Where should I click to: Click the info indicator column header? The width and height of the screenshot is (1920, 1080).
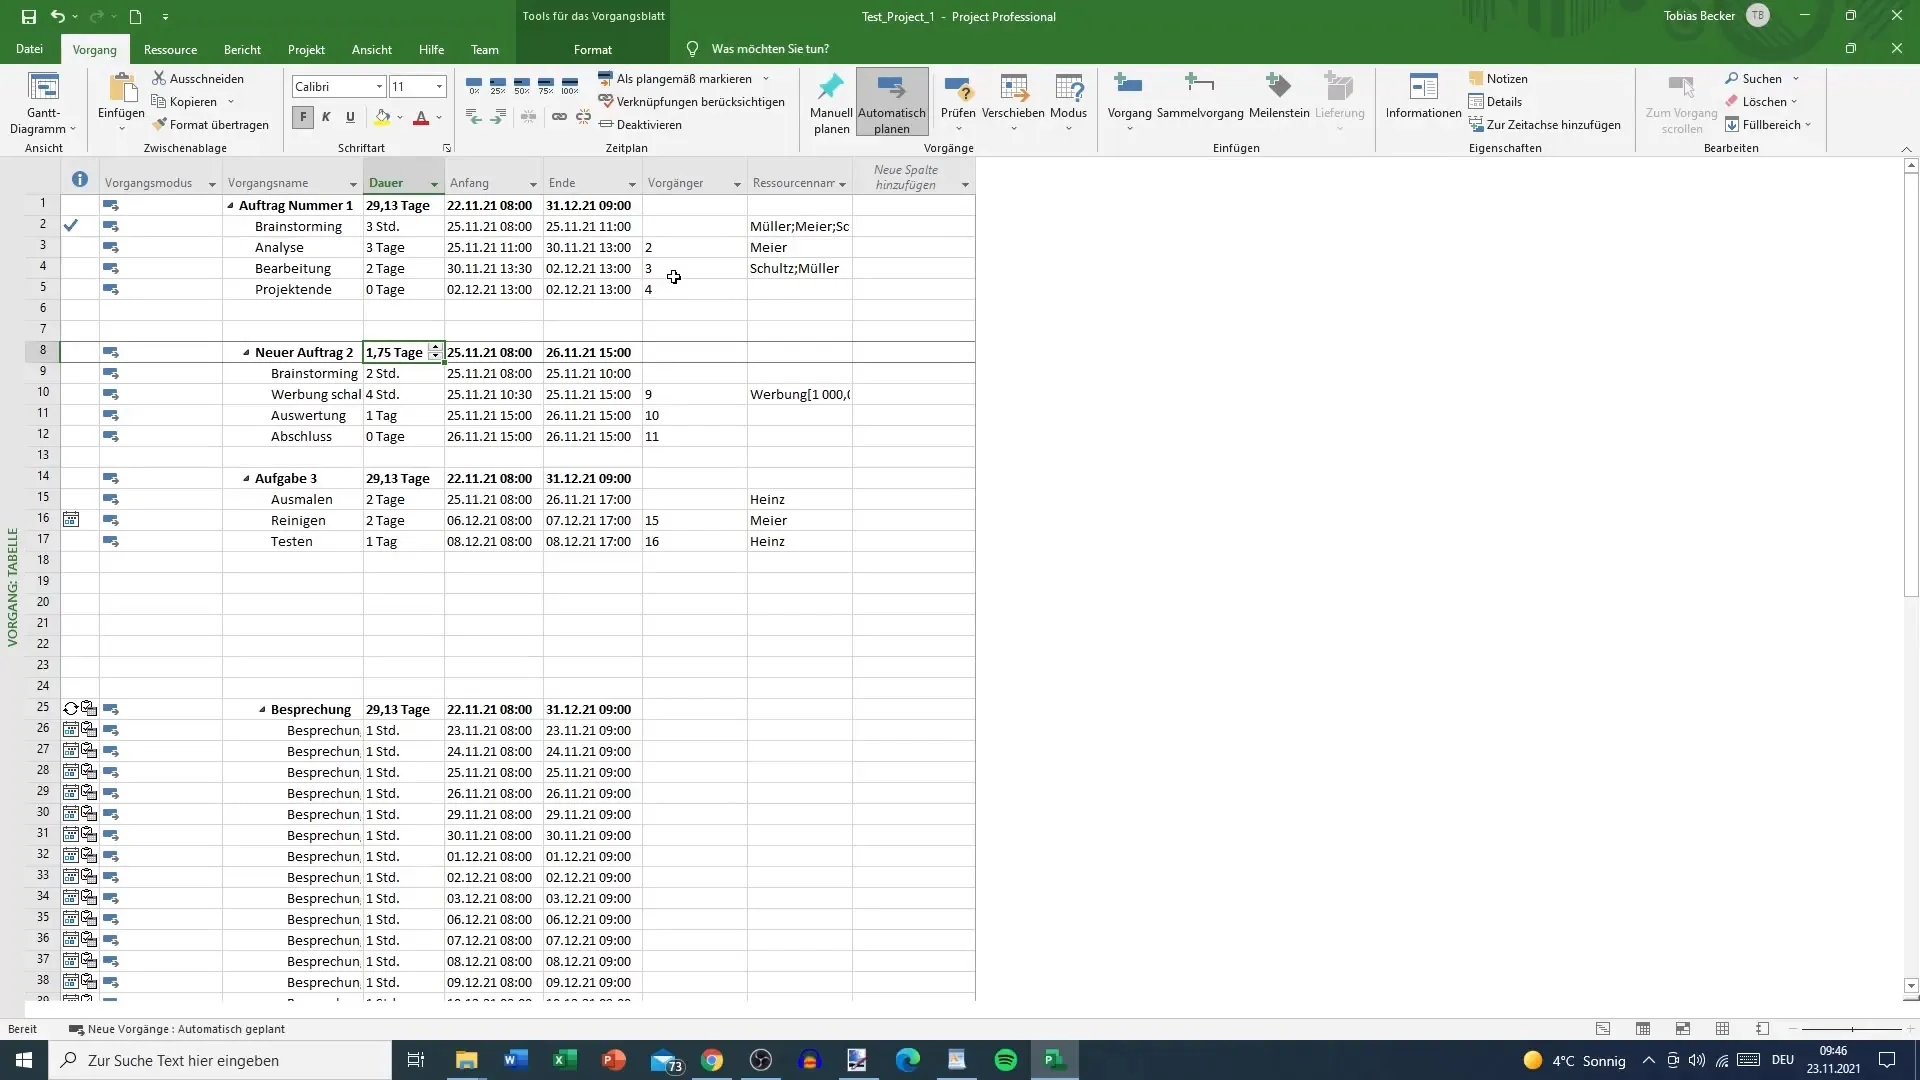(x=80, y=180)
